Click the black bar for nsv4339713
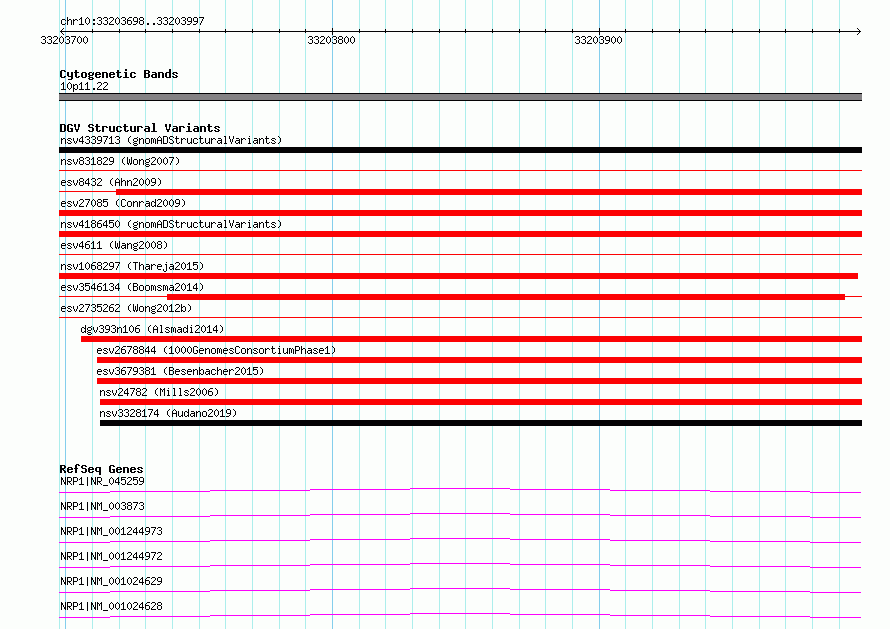This screenshot has height=629, width=890. [460, 150]
